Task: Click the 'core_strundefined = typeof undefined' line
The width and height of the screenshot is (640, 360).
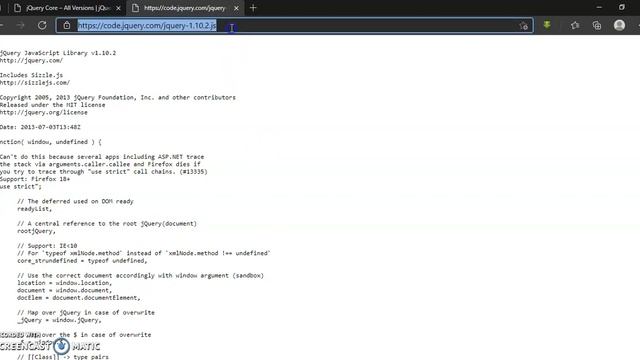Action: point(82,260)
